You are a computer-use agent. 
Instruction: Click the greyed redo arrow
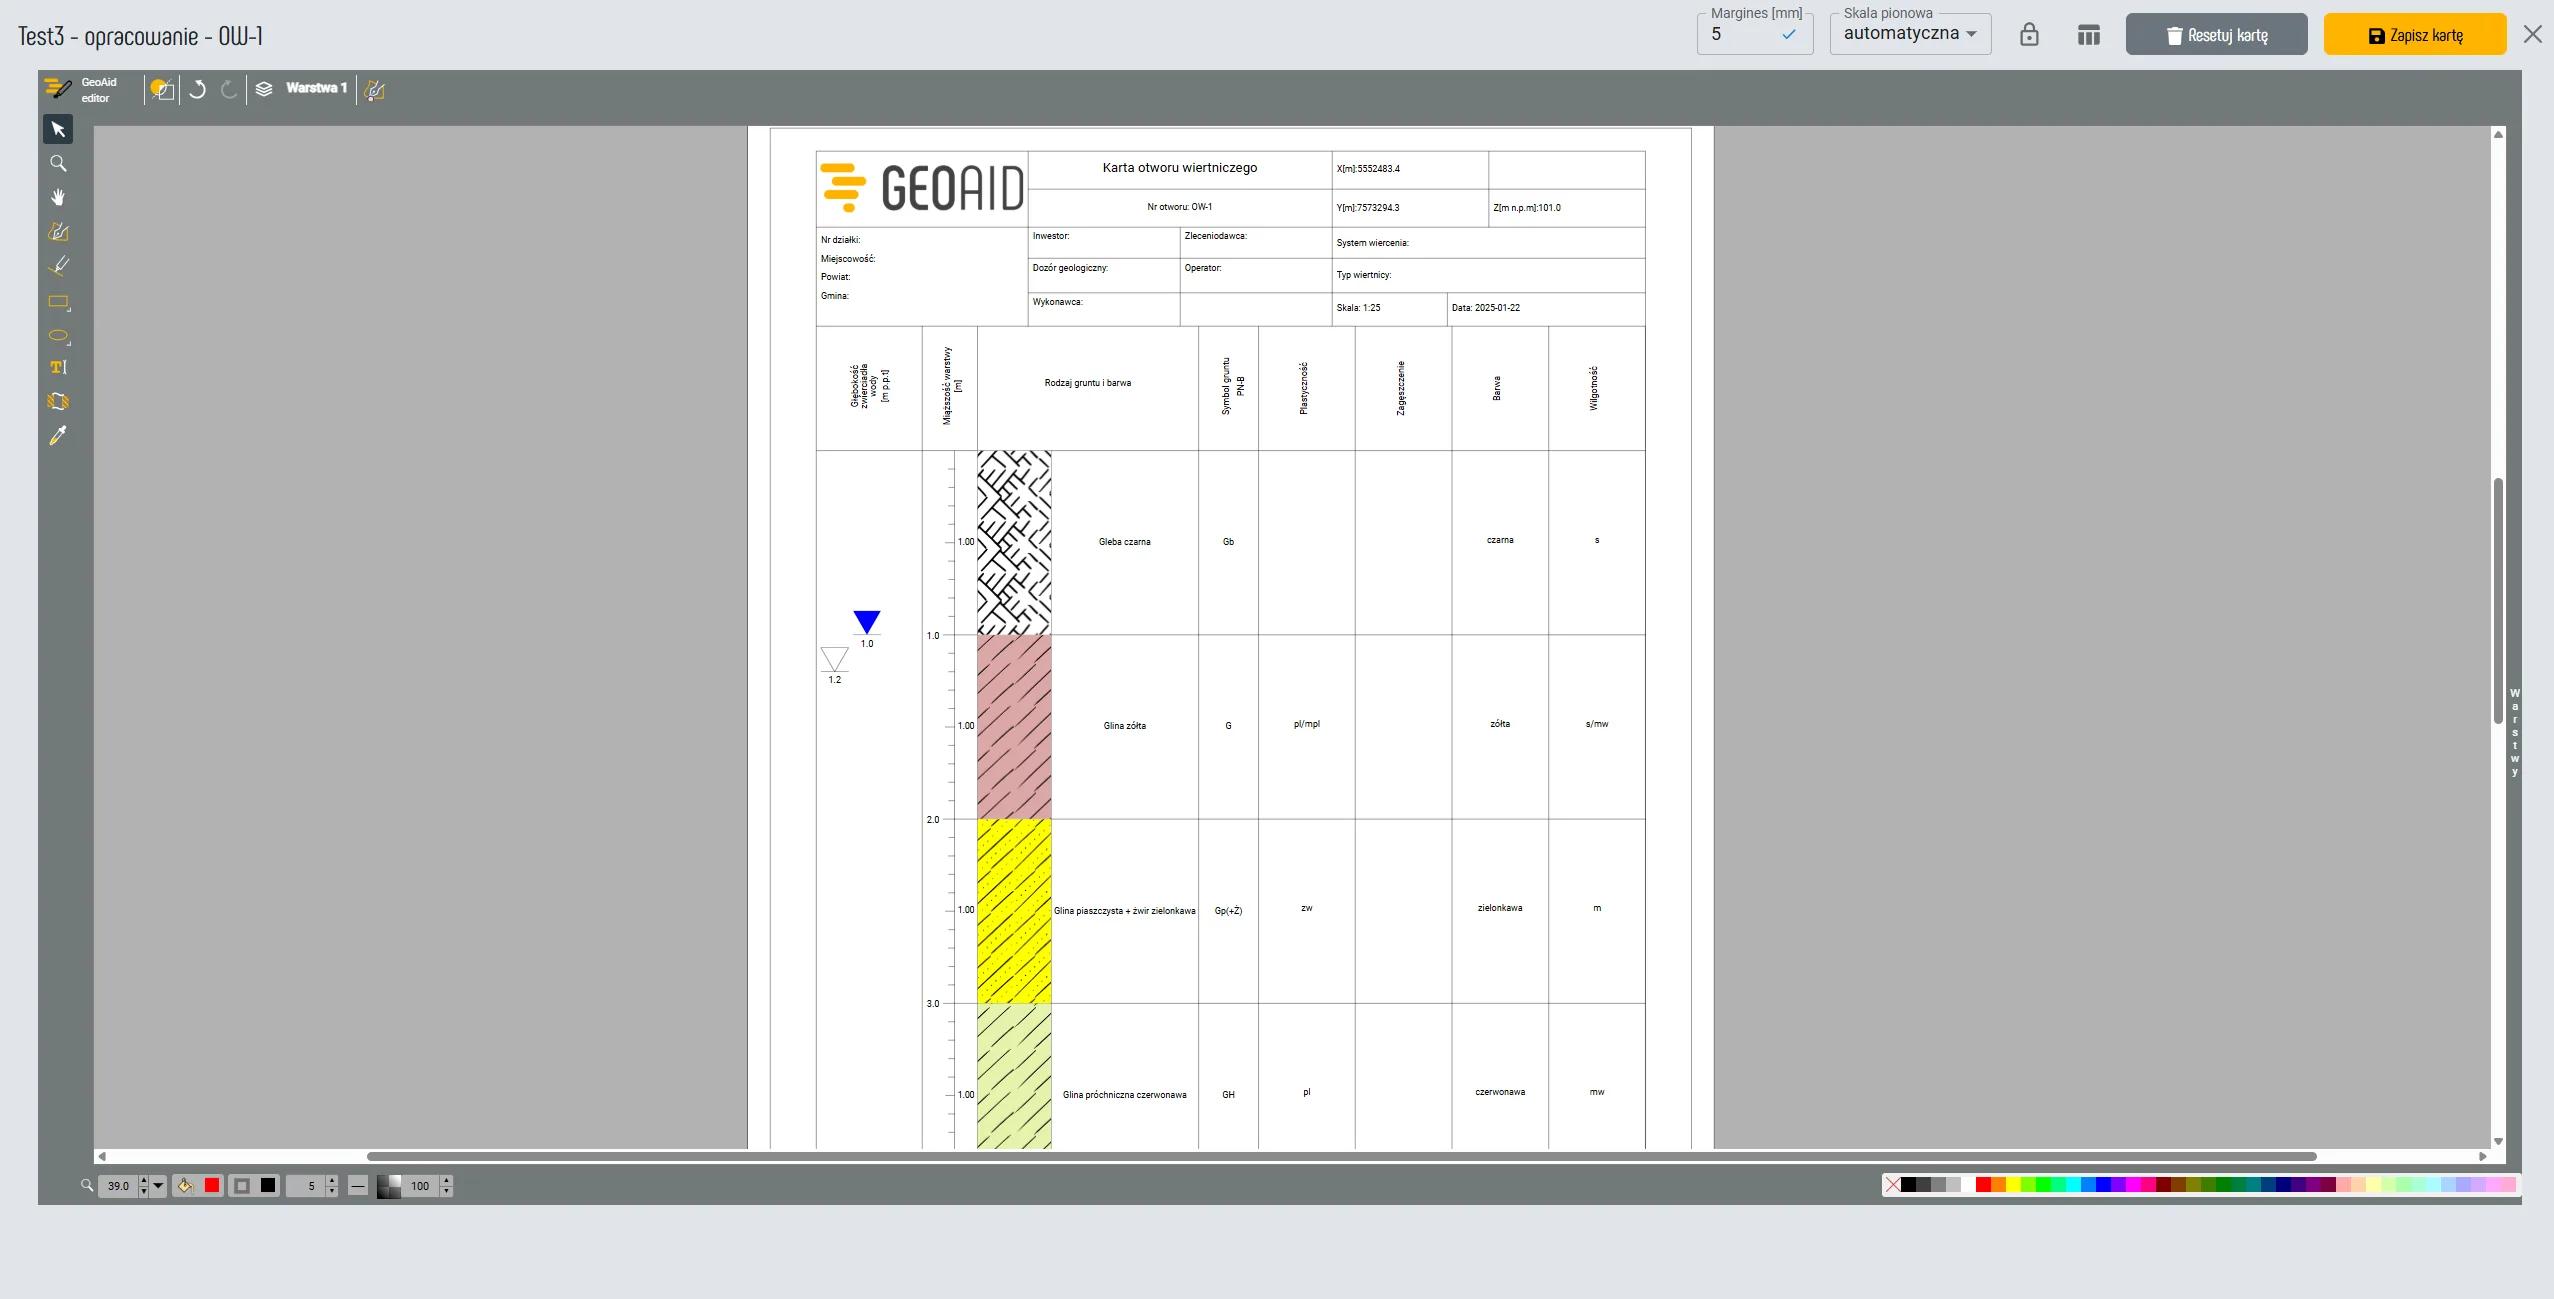pyautogui.click(x=229, y=89)
